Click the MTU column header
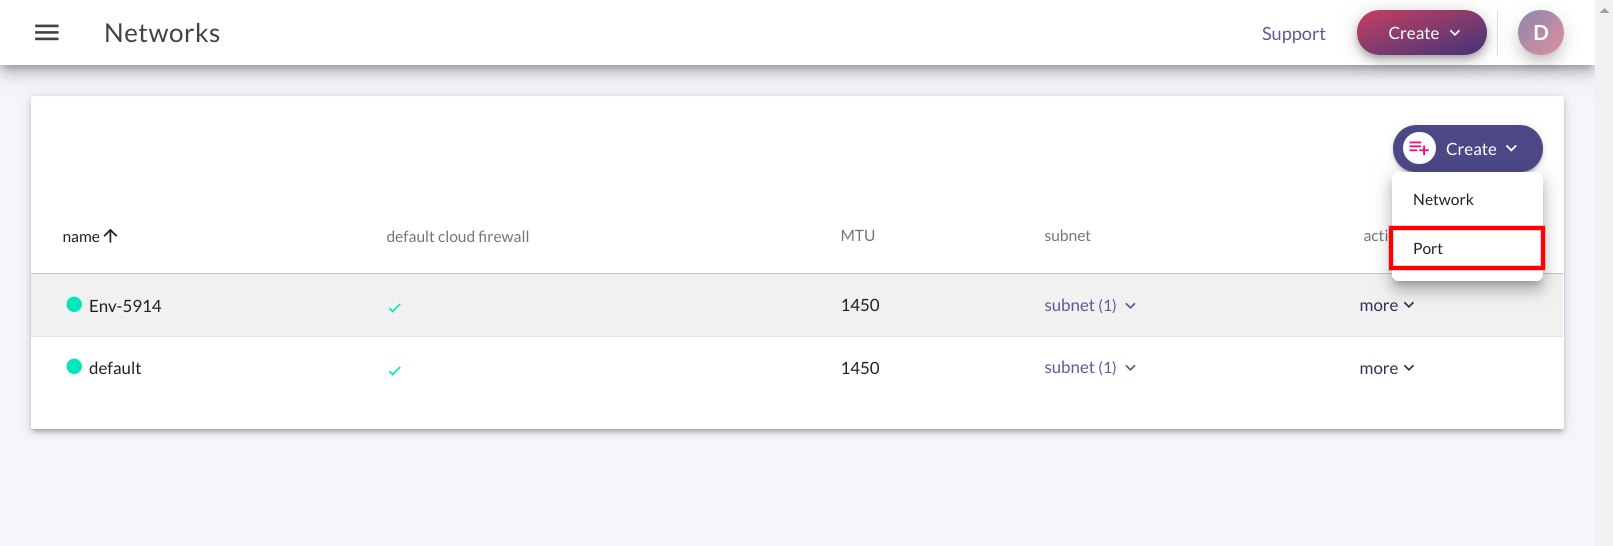The image size is (1613, 546). coord(857,236)
